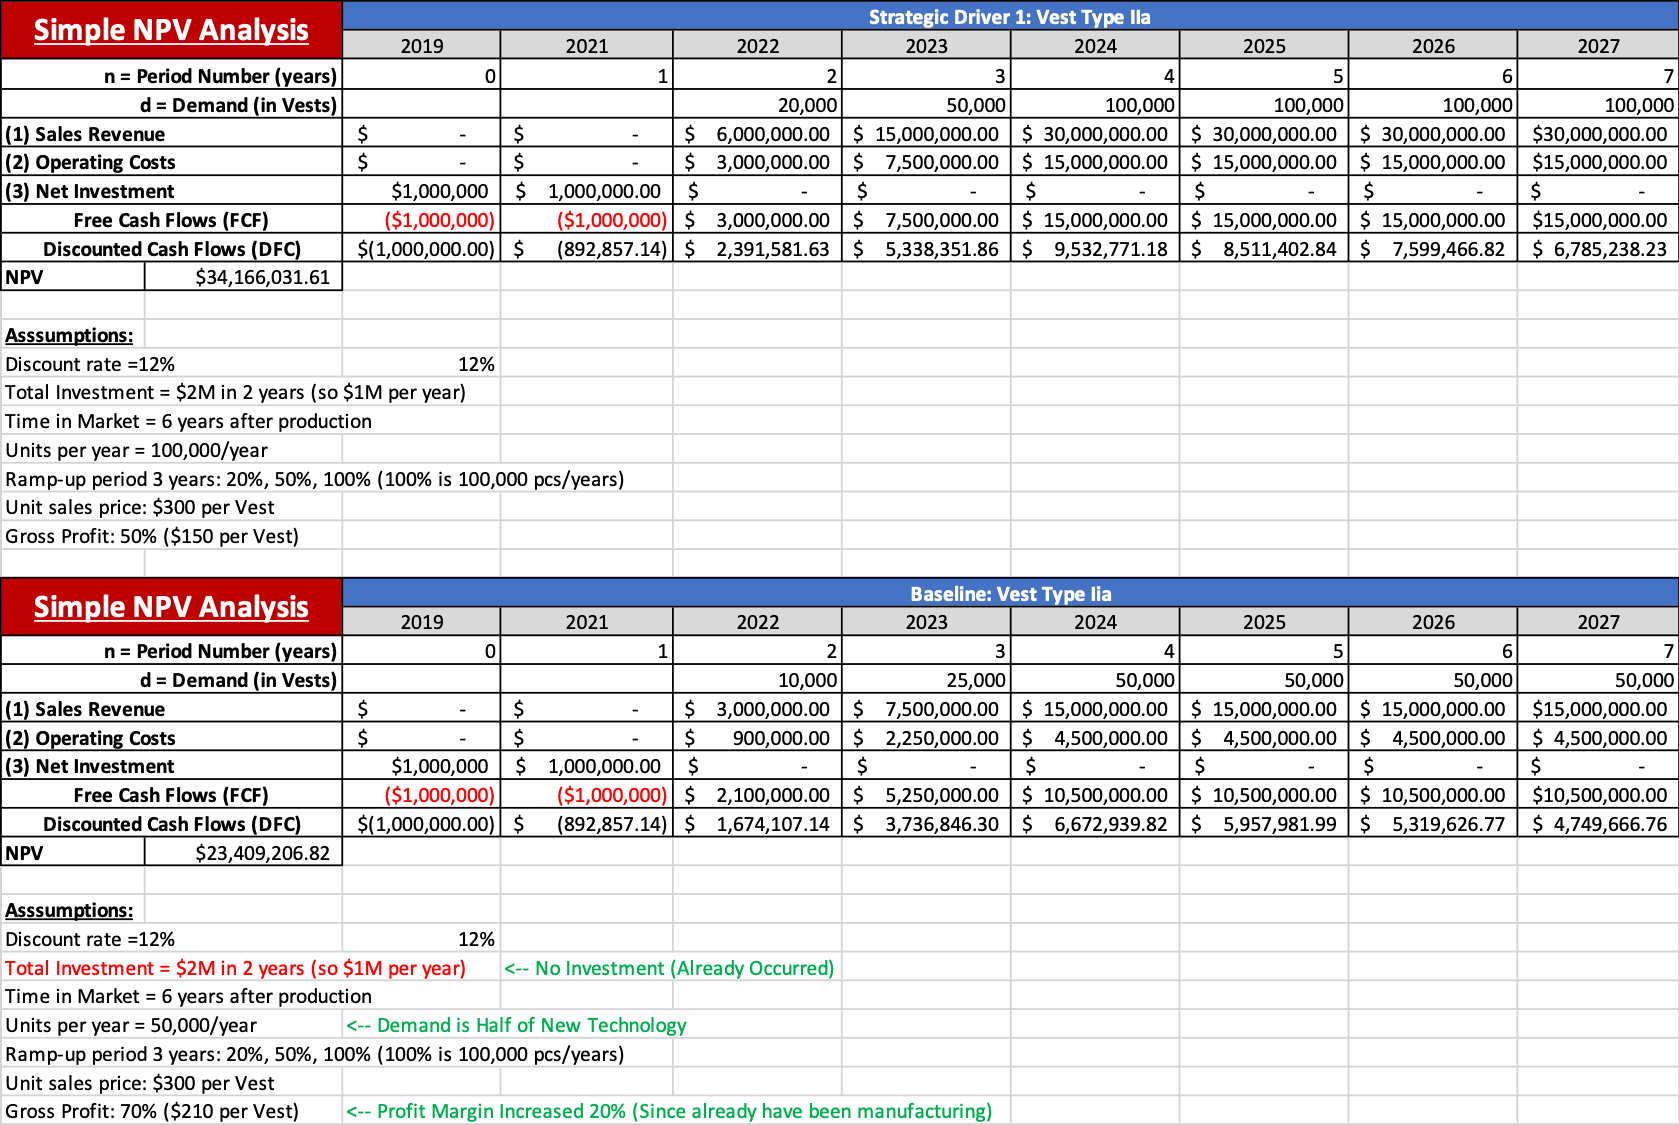
Task: Click the 'Baseline: Vest Type IIa' header
Action: [x=1010, y=593]
